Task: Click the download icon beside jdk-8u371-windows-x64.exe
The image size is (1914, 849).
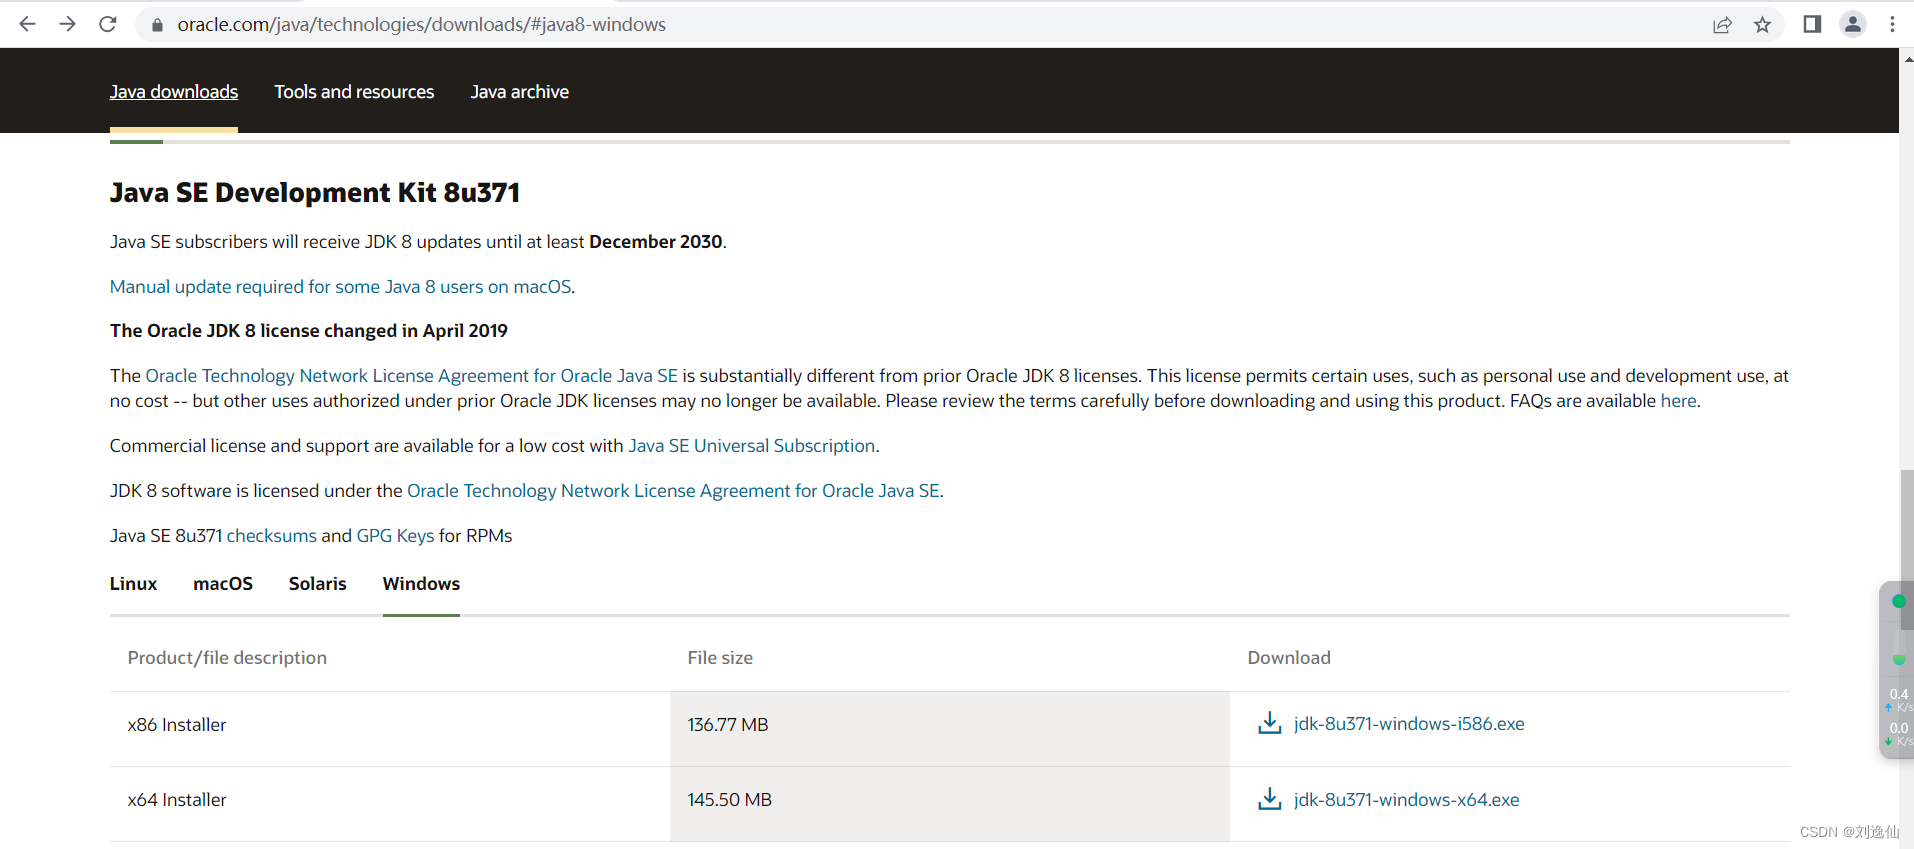Action: click(x=1269, y=799)
